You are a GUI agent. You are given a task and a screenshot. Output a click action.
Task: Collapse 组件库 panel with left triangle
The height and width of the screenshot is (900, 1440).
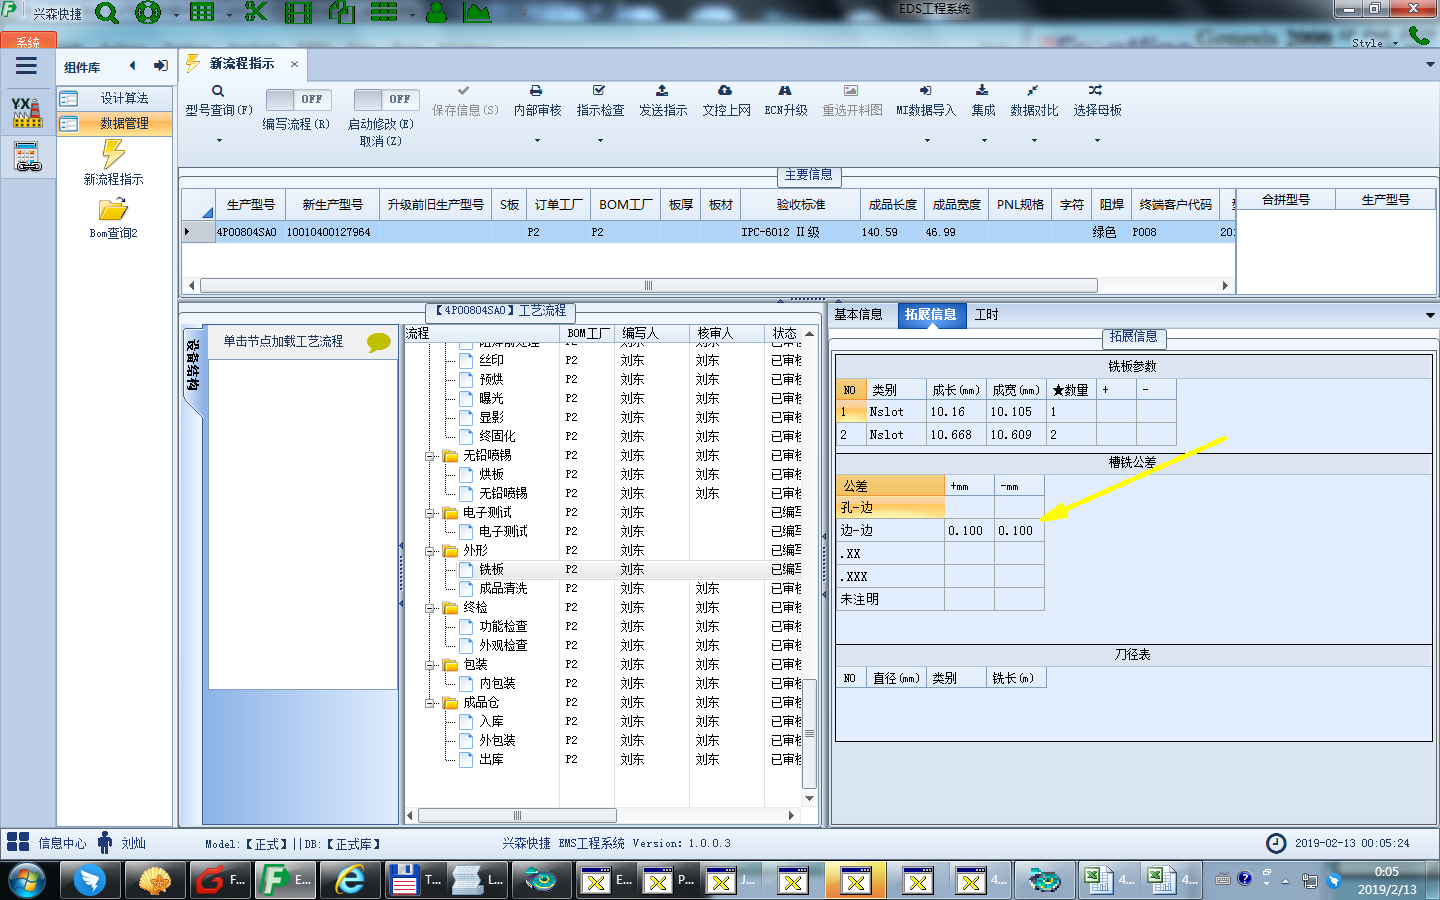132,66
